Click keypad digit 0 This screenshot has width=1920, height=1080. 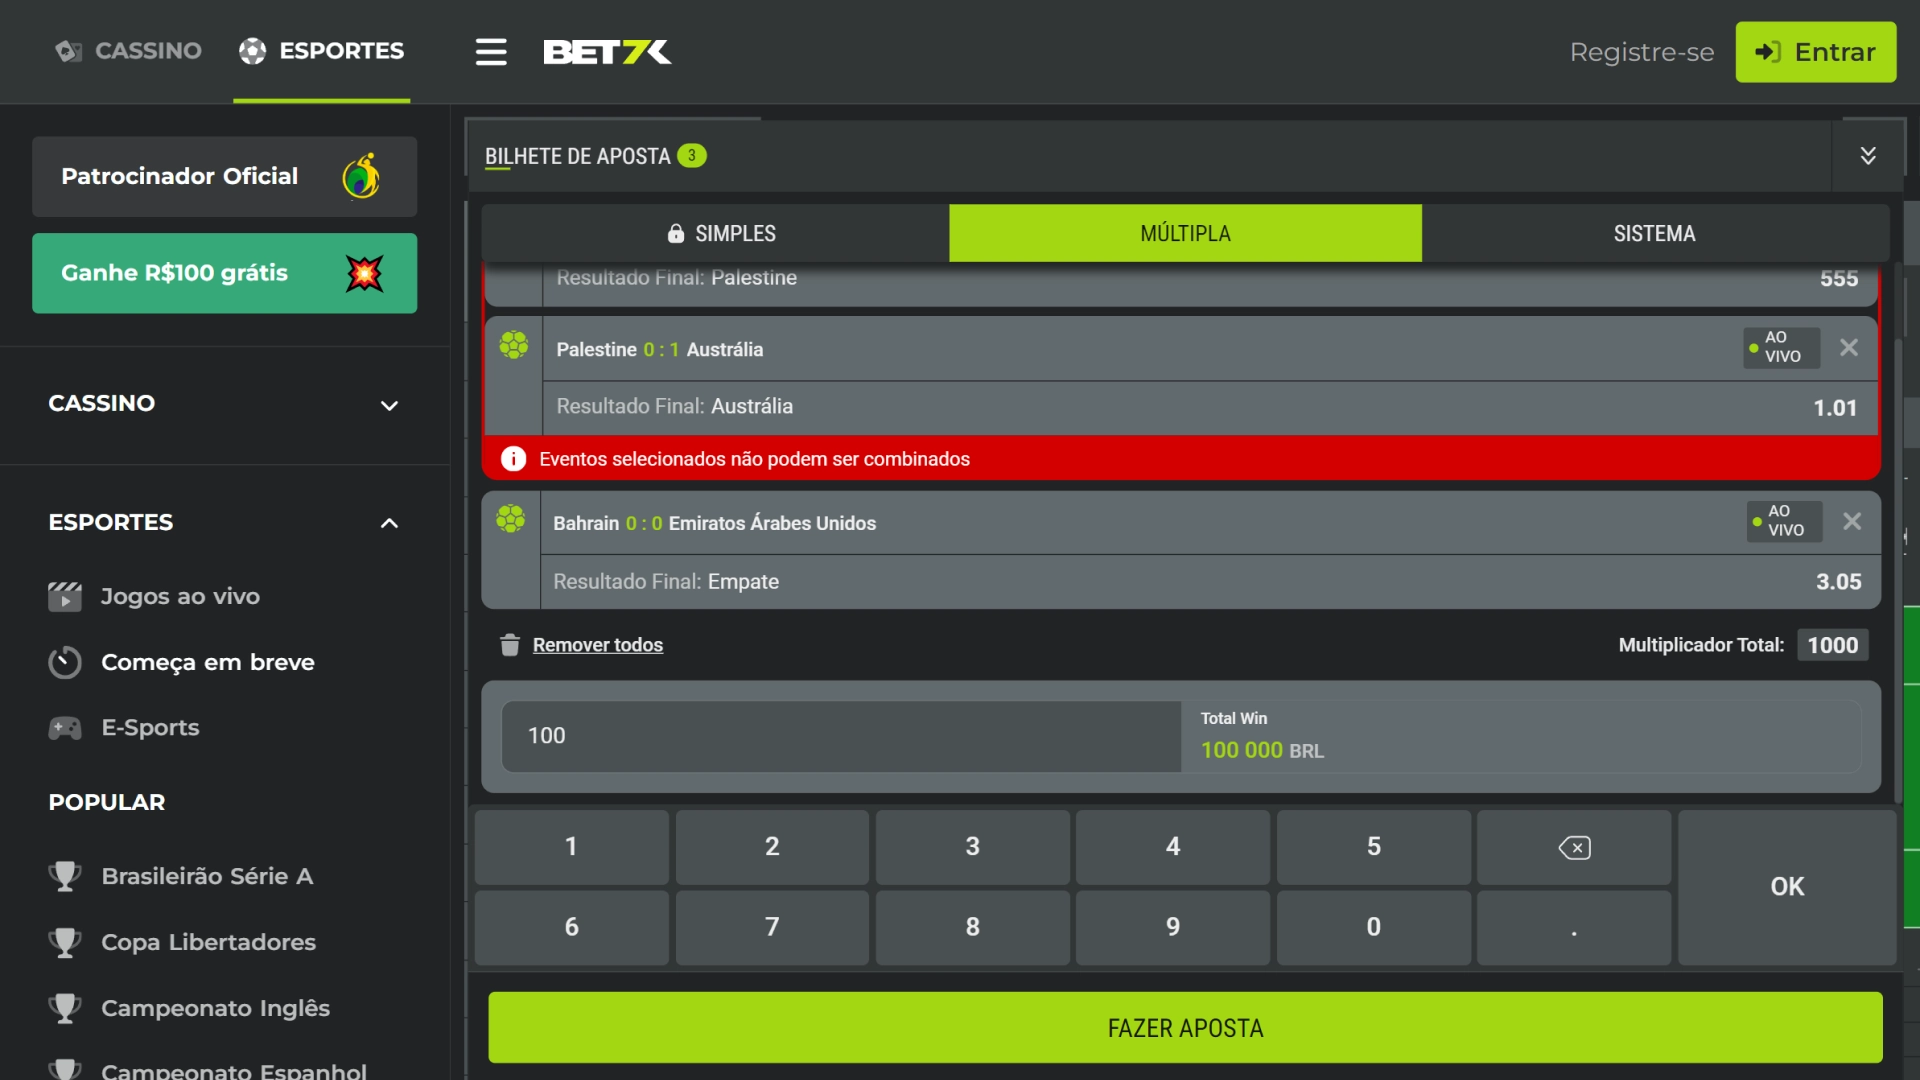click(1374, 928)
